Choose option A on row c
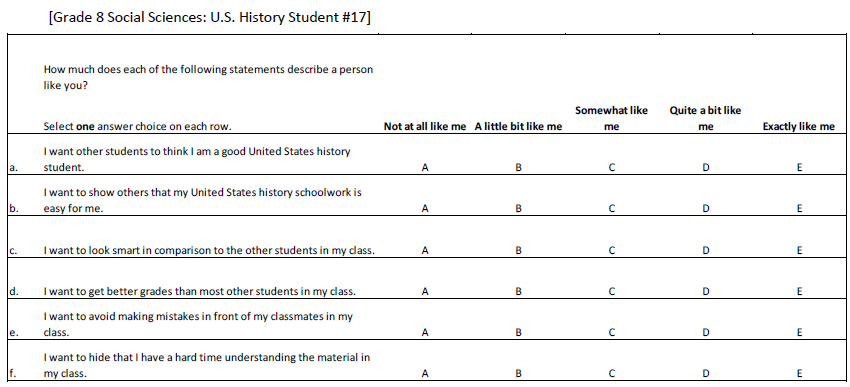Image resolution: width=850 pixels, height=387 pixels. (x=425, y=250)
